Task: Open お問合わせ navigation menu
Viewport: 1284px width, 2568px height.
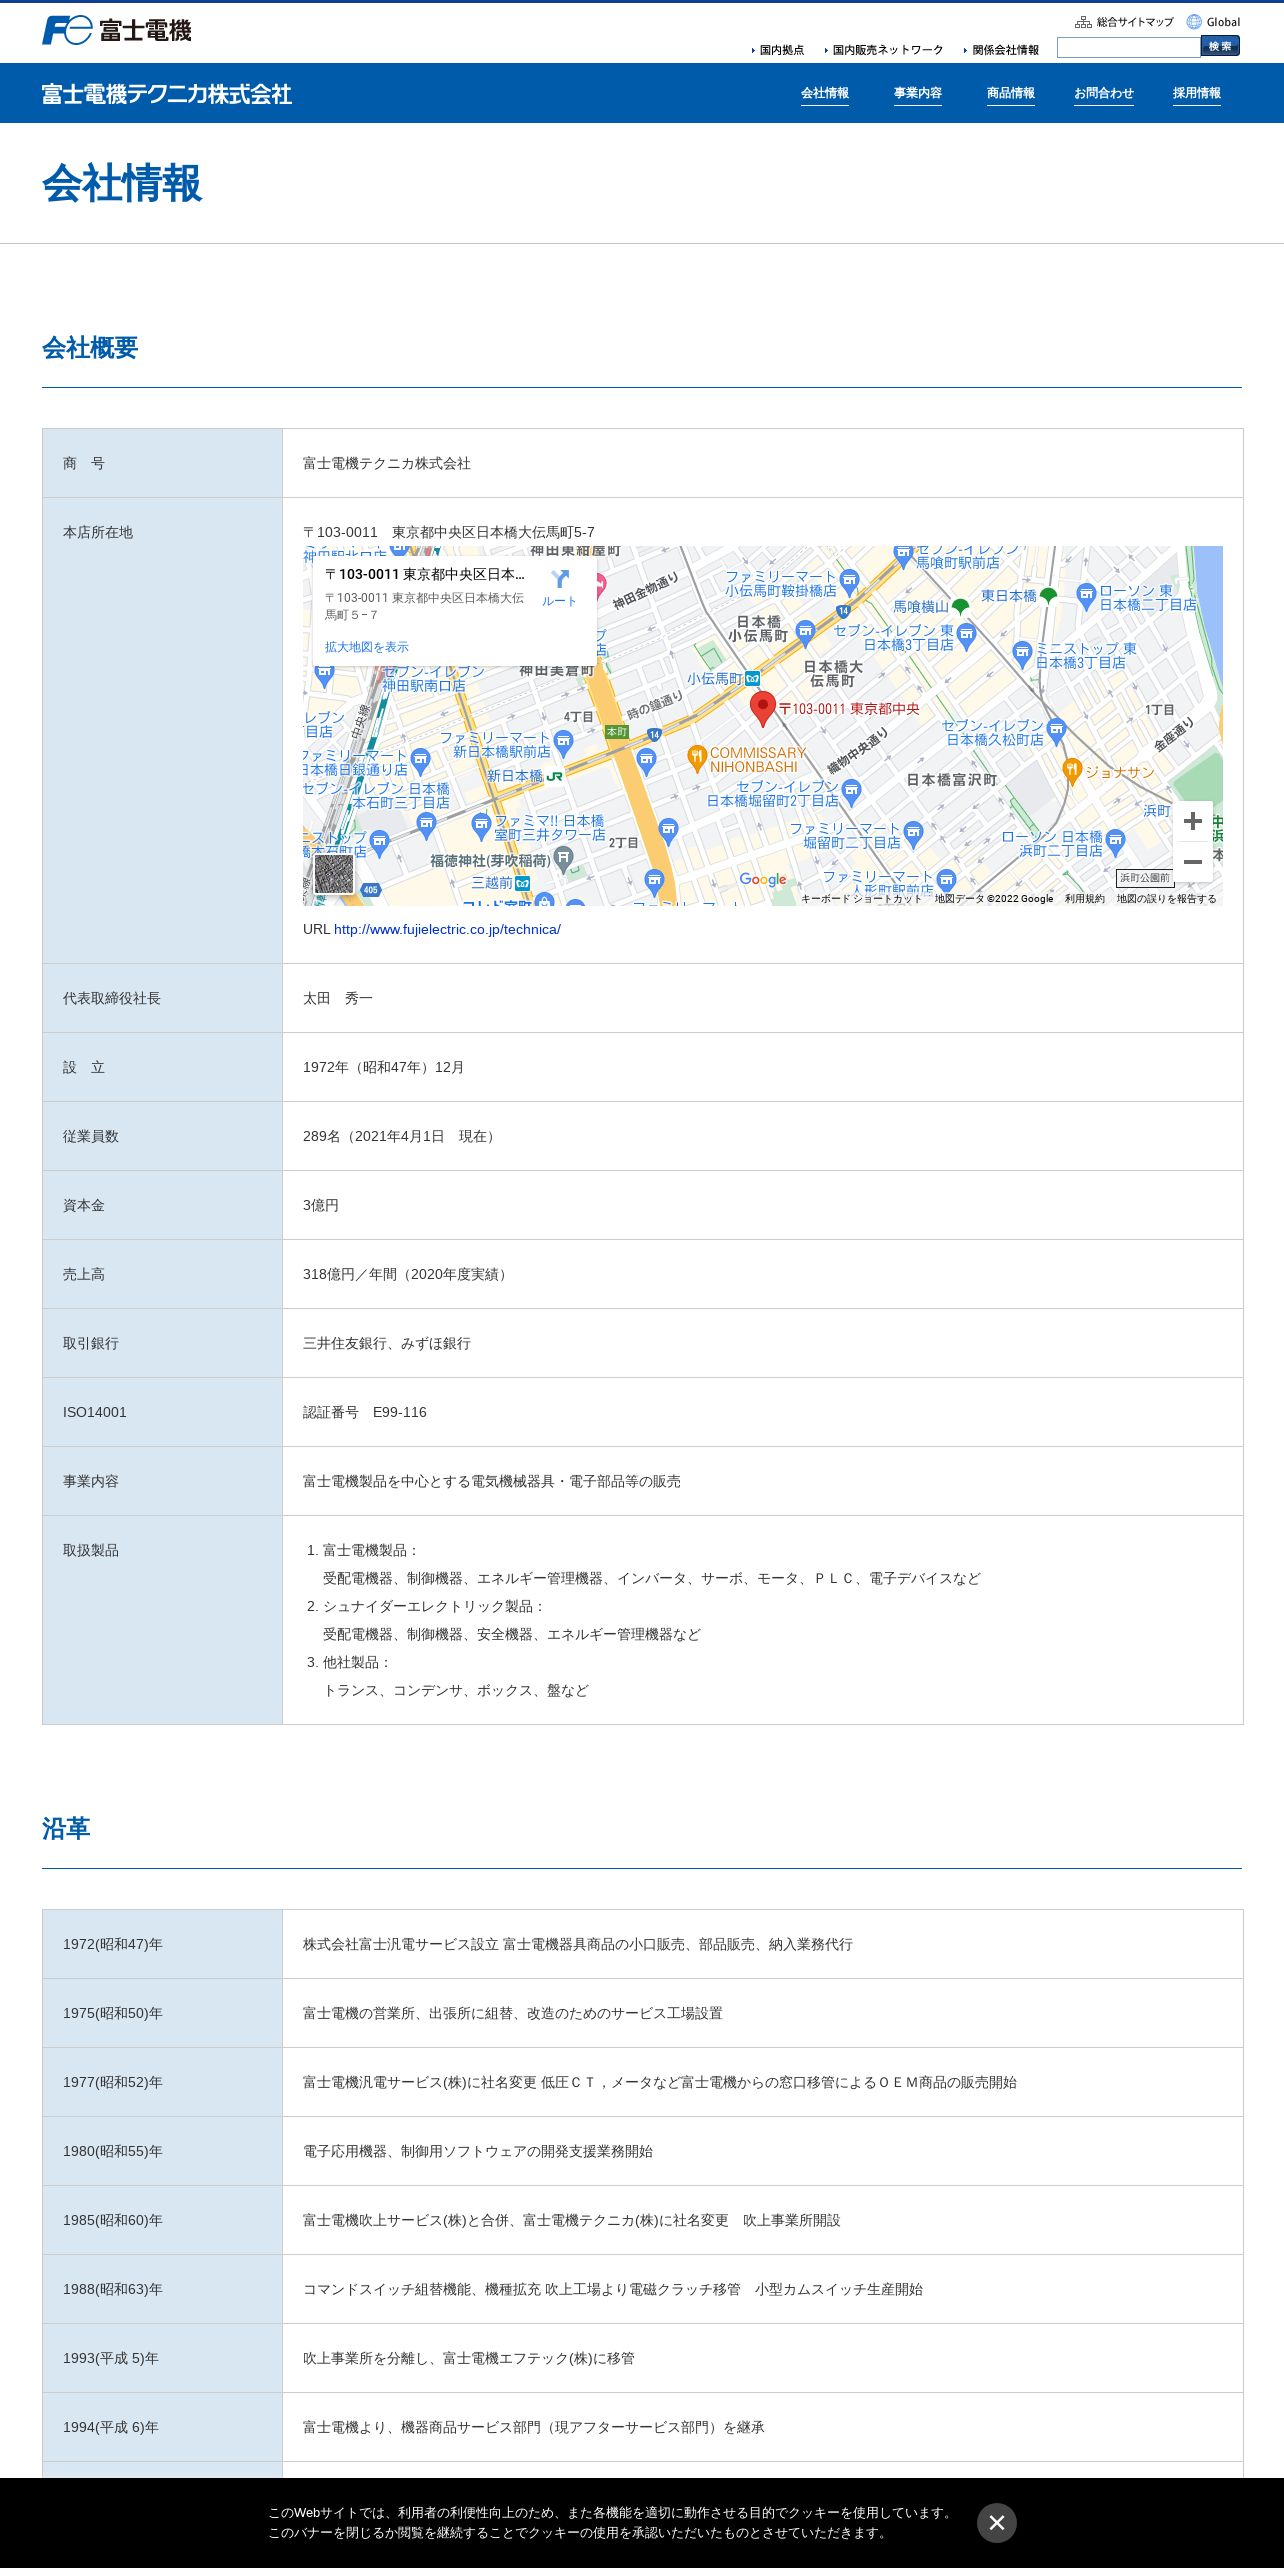Action: click(x=1104, y=93)
